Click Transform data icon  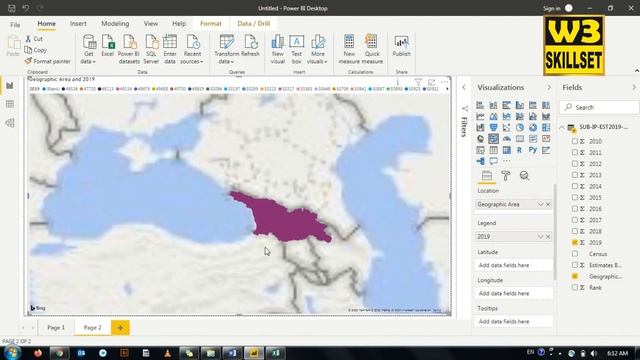227,42
